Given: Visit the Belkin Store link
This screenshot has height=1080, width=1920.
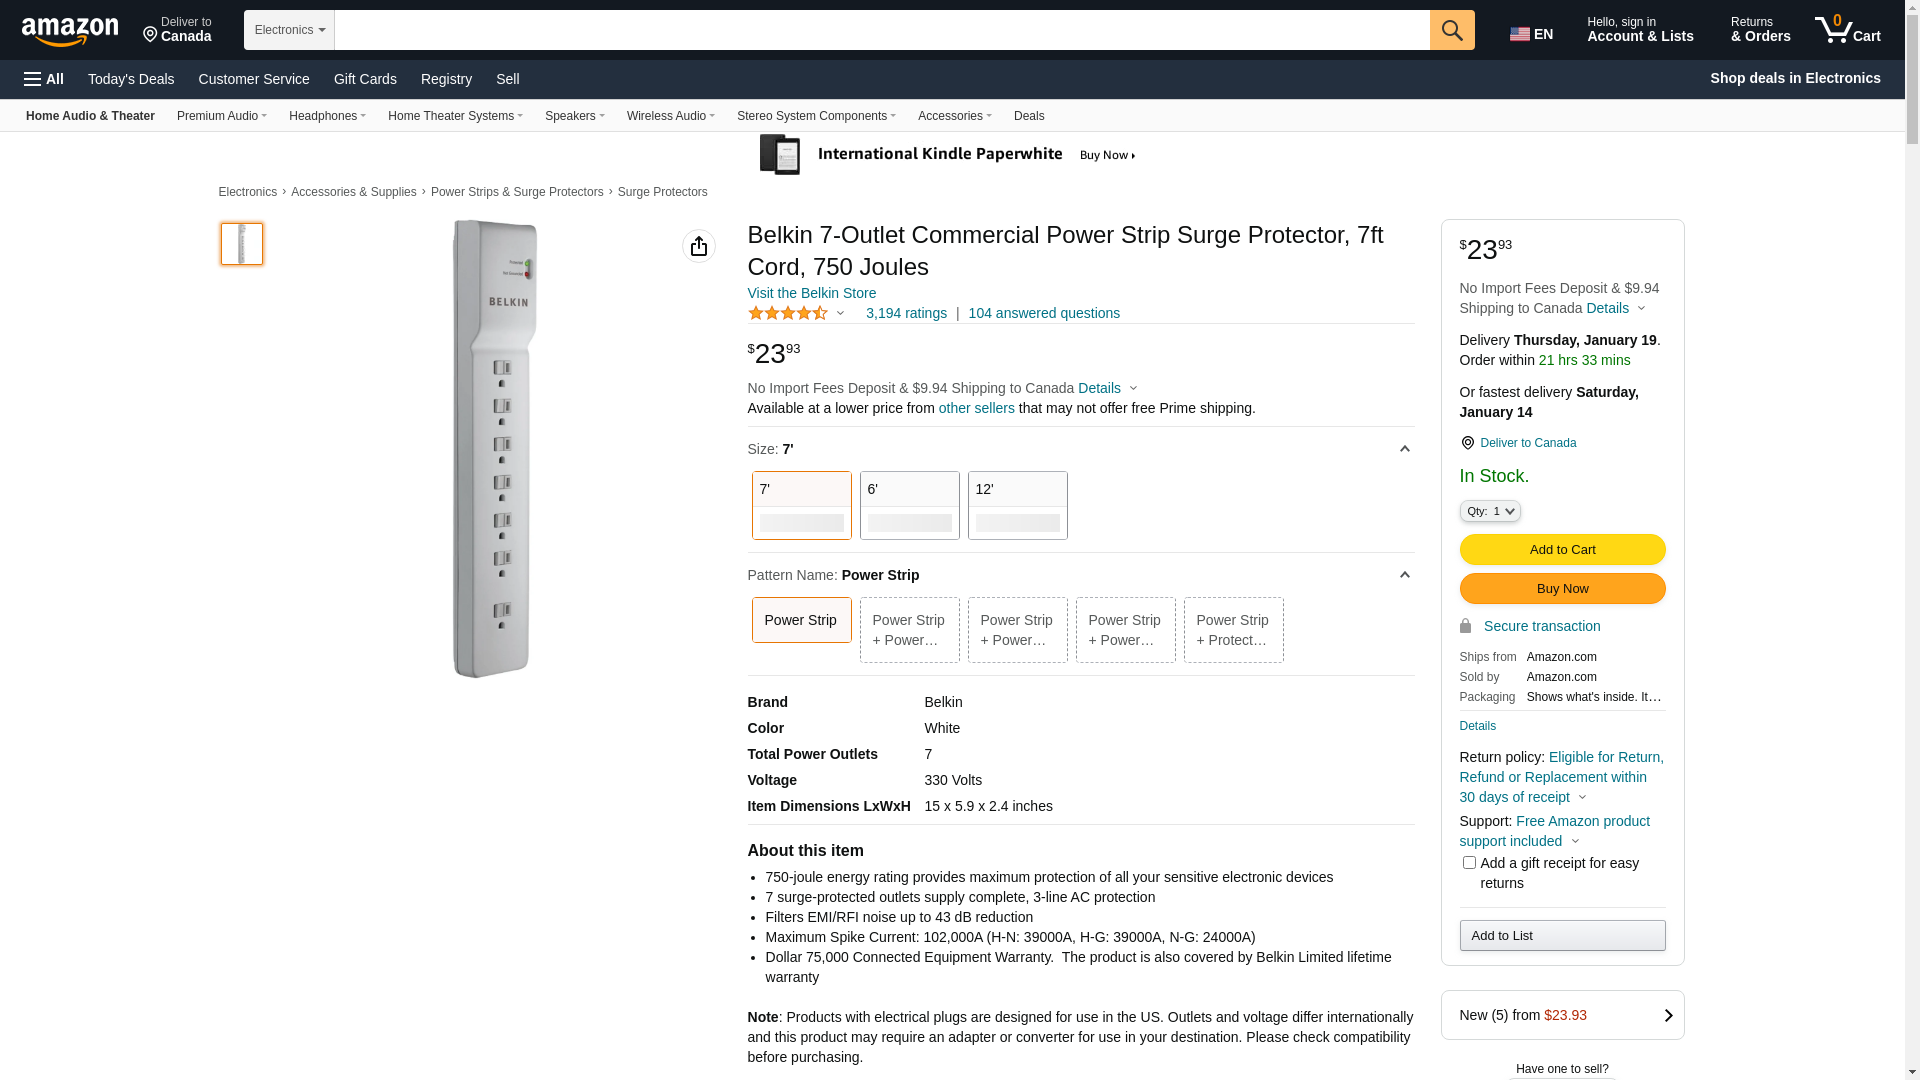Looking at the screenshot, I should [x=811, y=293].
